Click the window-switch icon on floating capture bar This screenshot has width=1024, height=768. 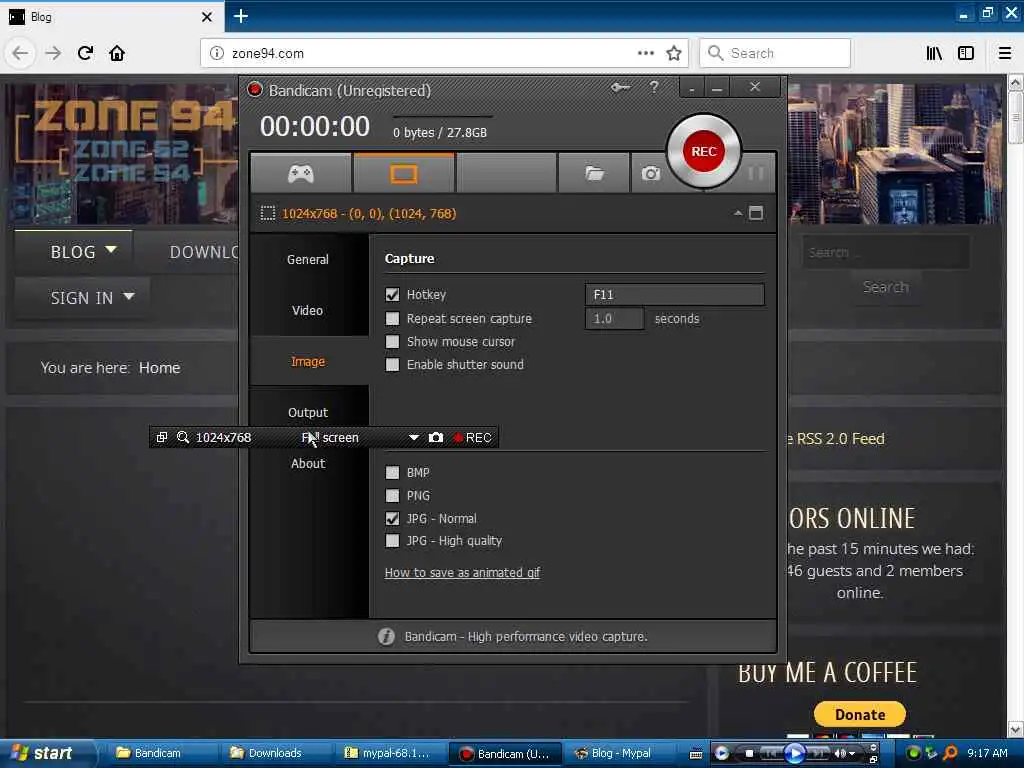[162, 437]
